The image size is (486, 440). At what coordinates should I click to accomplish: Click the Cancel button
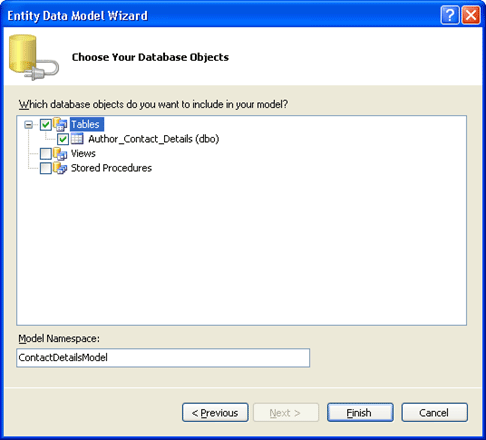pos(435,413)
